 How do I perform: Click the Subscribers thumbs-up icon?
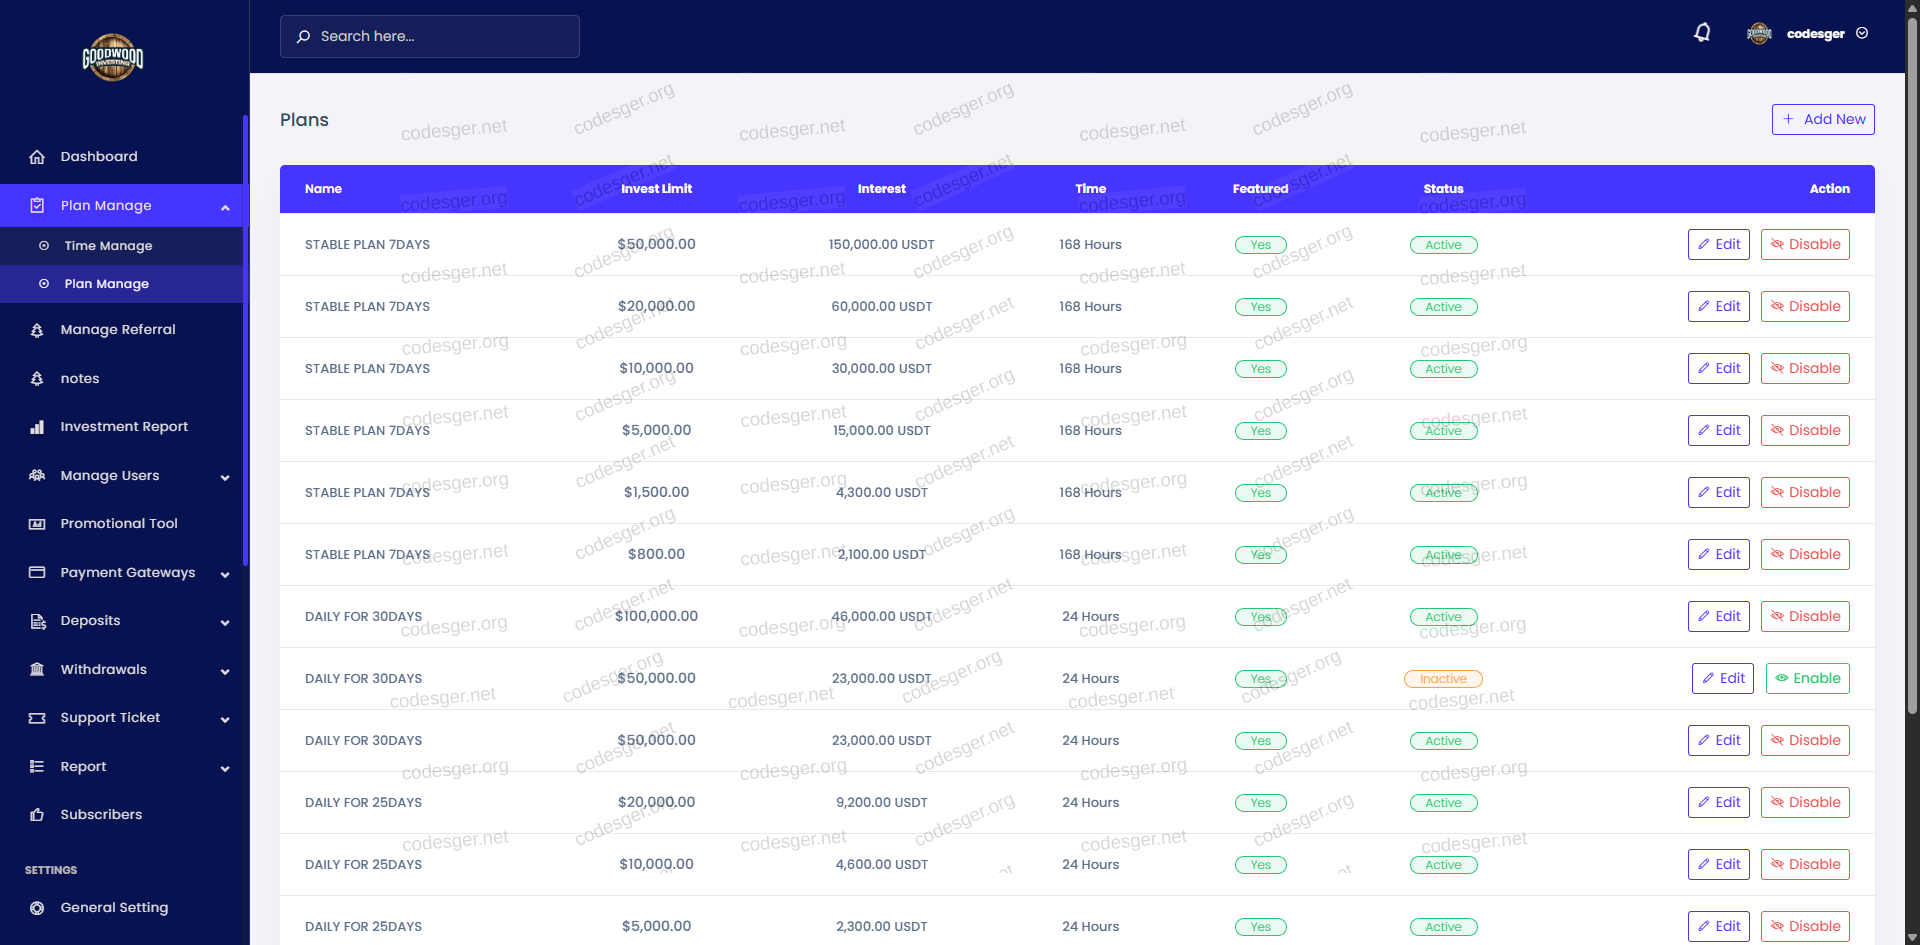(37, 815)
